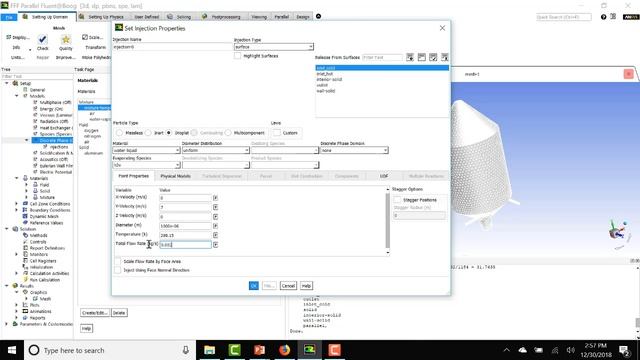The height and width of the screenshot is (360, 640).
Task: Select the Multicomponent particle type
Action: coord(228,133)
